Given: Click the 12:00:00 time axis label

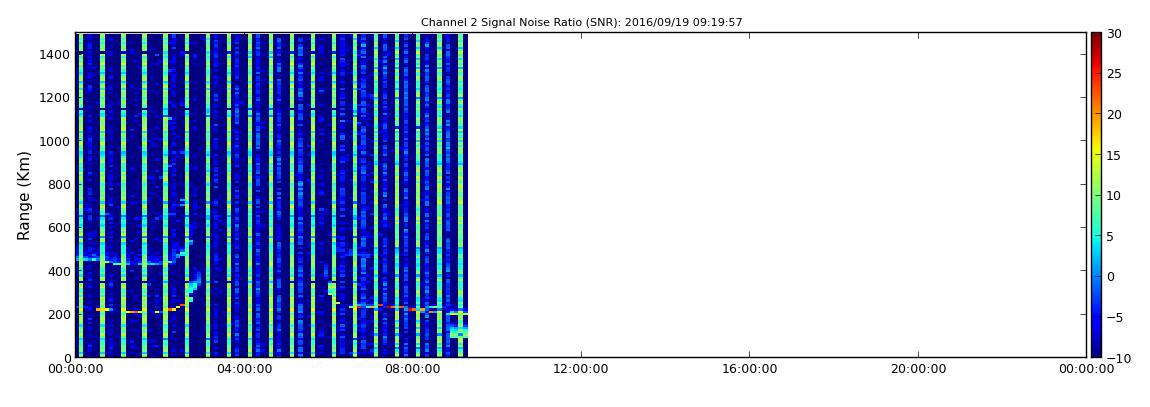Looking at the screenshot, I should tap(582, 370).
